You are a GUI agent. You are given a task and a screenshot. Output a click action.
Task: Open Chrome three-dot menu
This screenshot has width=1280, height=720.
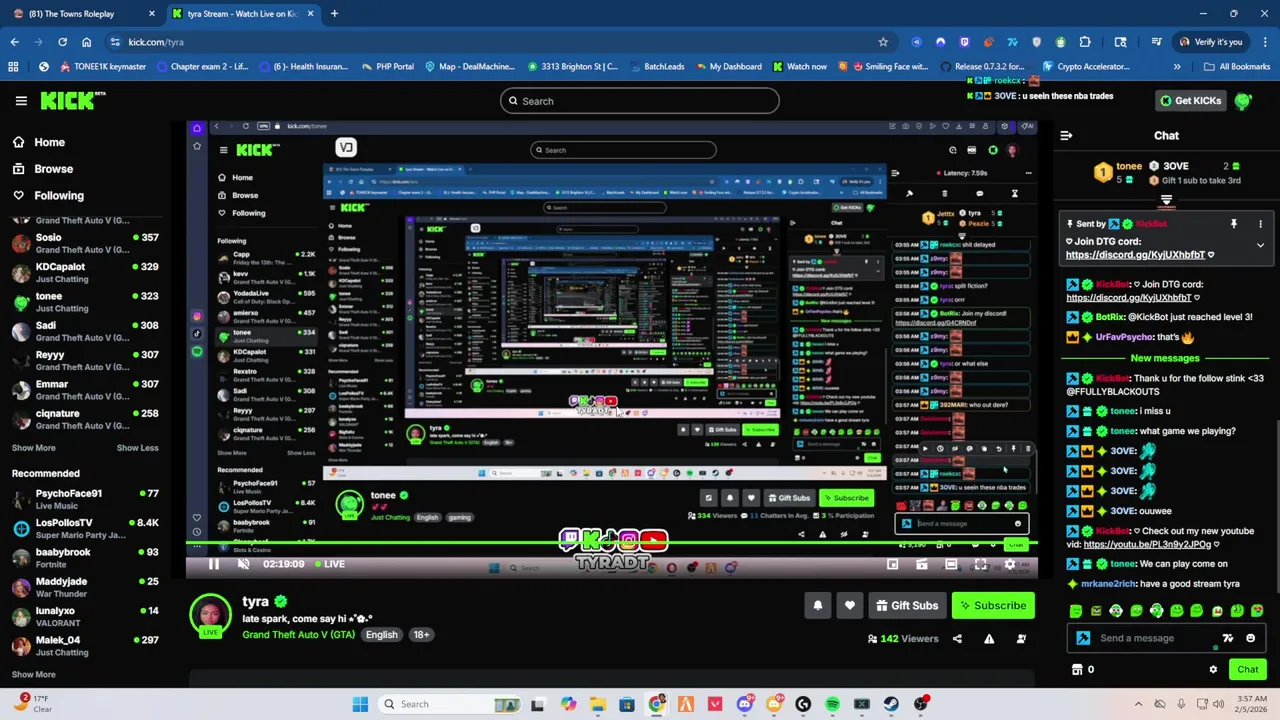[1263, 42]
